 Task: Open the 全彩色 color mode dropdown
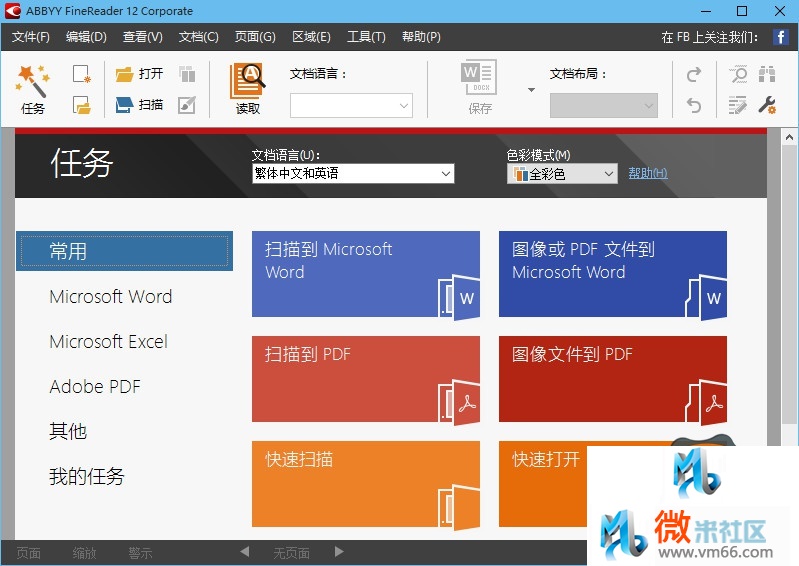pyautogui.click(x=562, y=174)
